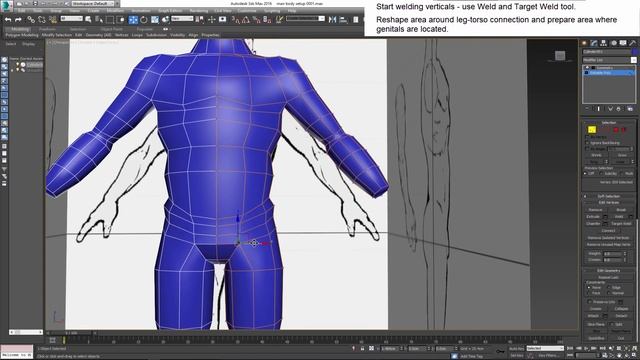Image resolution: width=640 pixels, height=360 pixels.
Task: Activate the Select and Move tool
Action: [x=133, y=19]
